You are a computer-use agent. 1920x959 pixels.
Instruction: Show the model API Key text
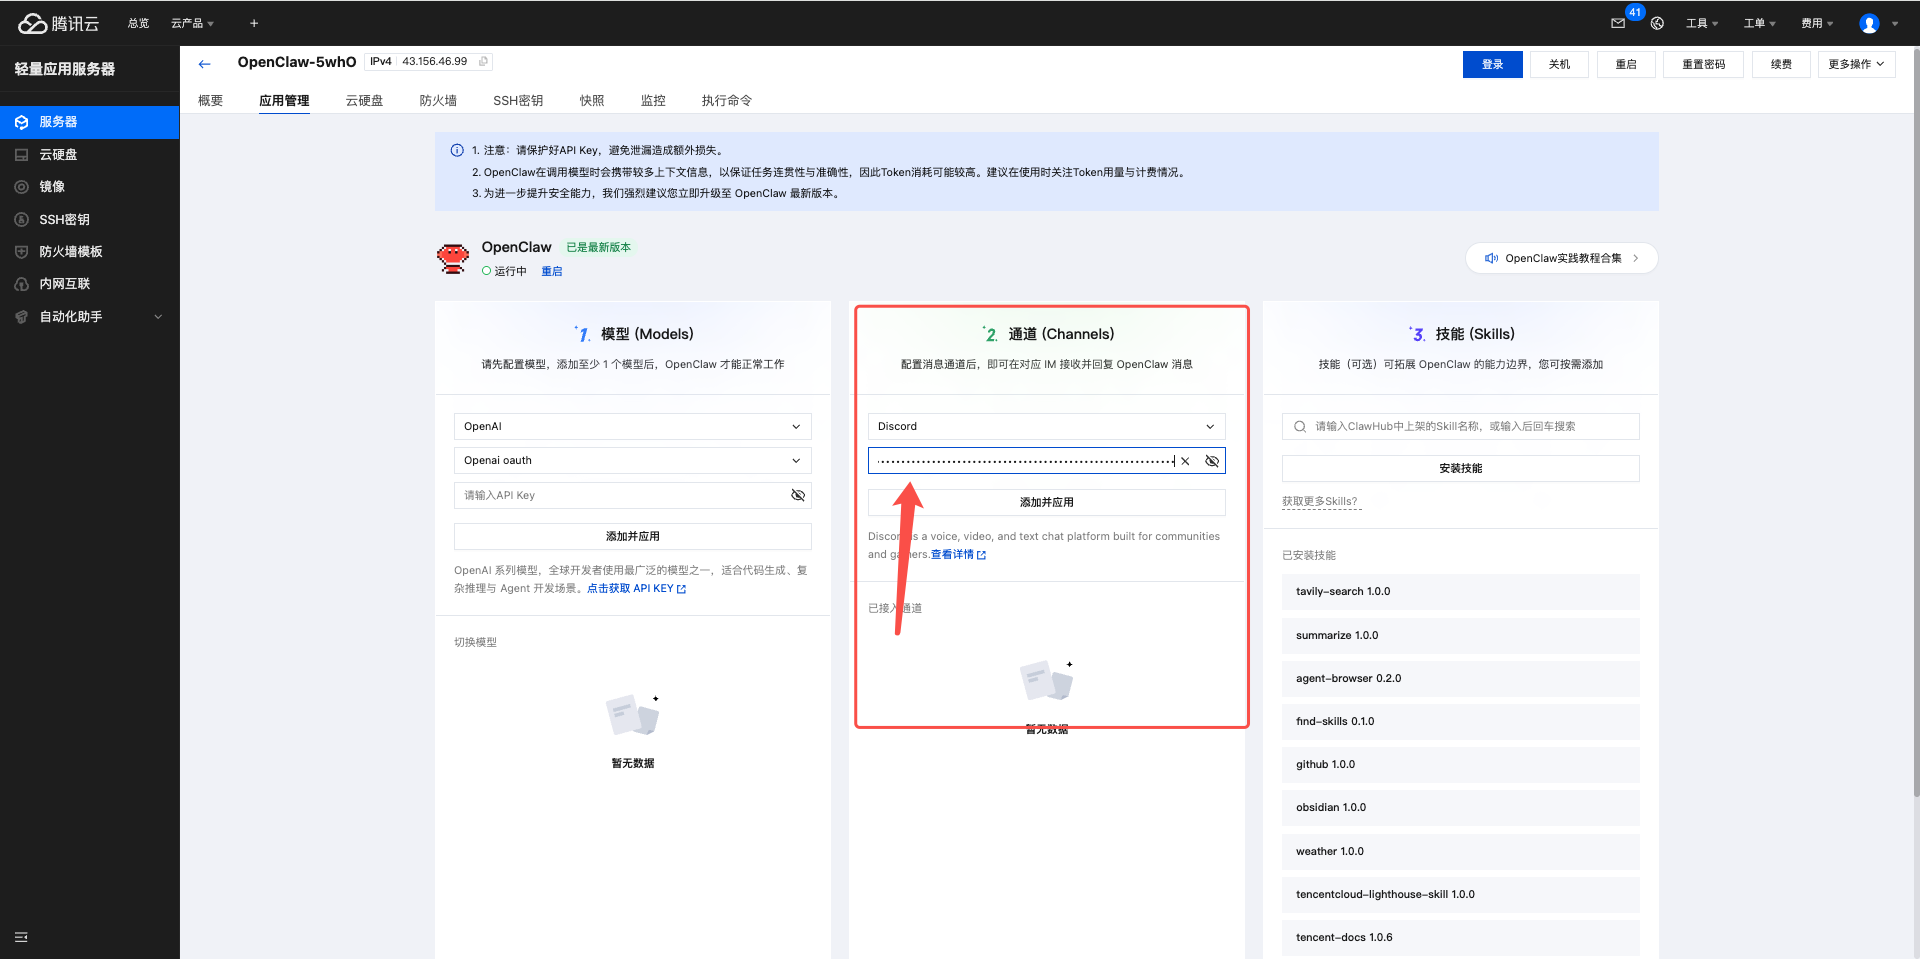pyautogui.click(x=798, y=495)
